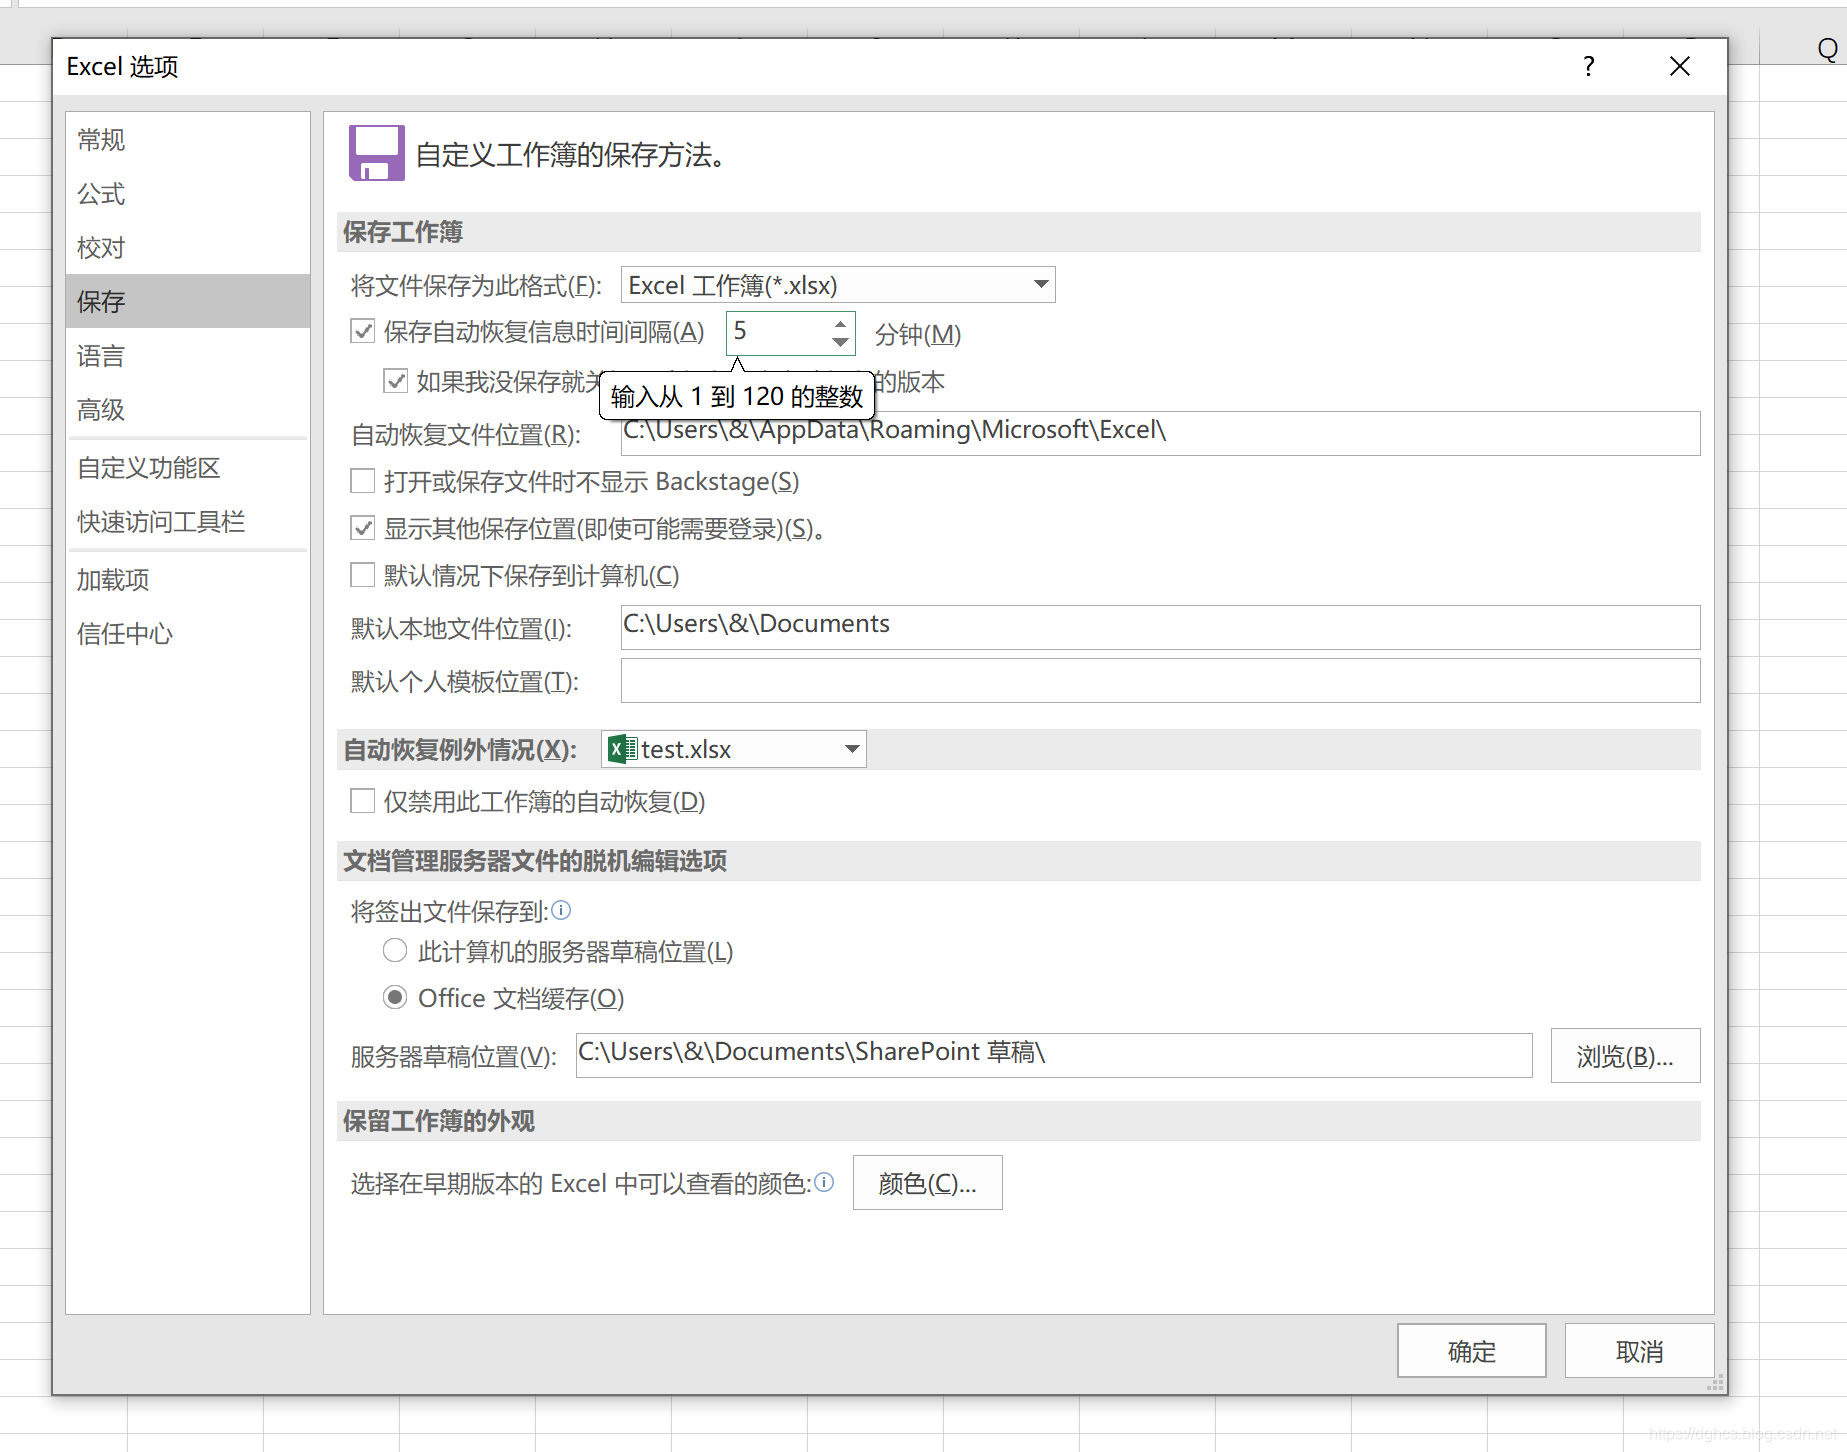
Task: Open the 高级 options category
Action: 188,410
